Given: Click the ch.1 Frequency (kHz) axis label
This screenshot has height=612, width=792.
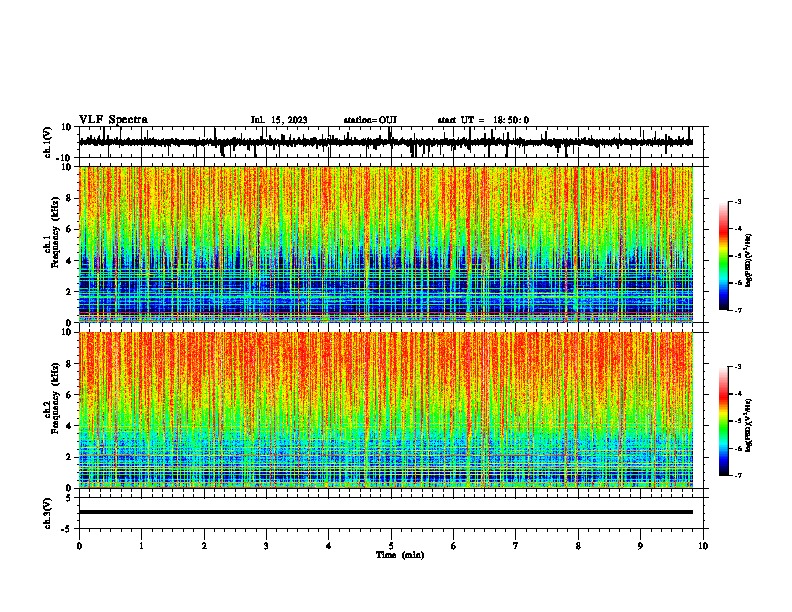Looking at the screenshot, I should [52, 233].
